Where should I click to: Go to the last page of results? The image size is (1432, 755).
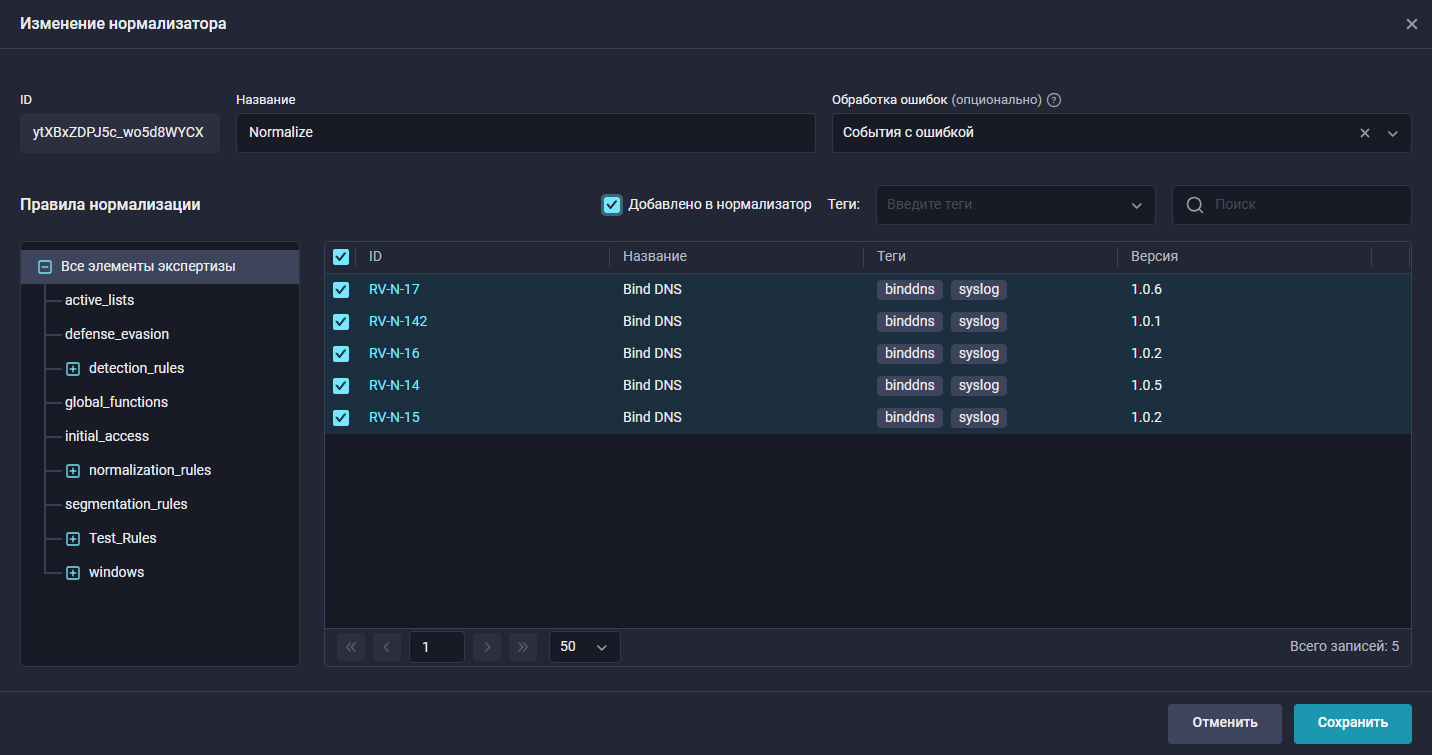coord(523,647)
